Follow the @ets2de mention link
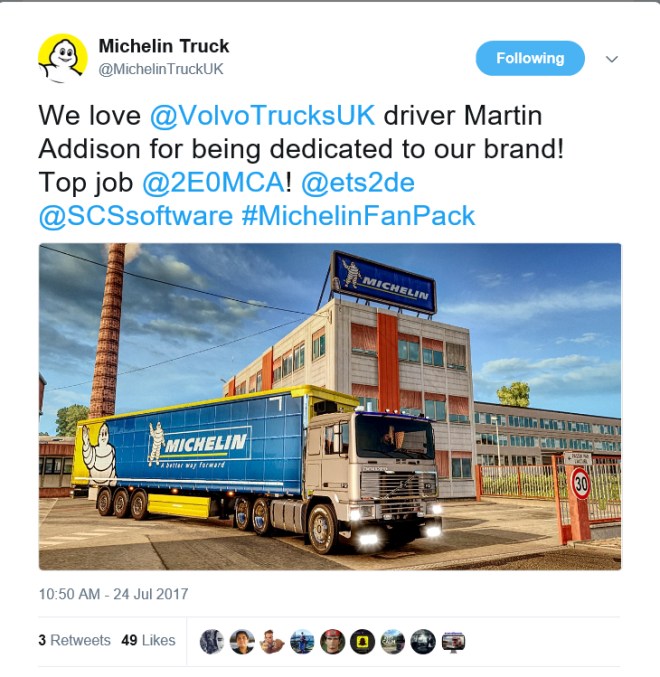Image resolution: width=660 pixels, height=677 pixels. pyautogui.click(x=358, y=182)
